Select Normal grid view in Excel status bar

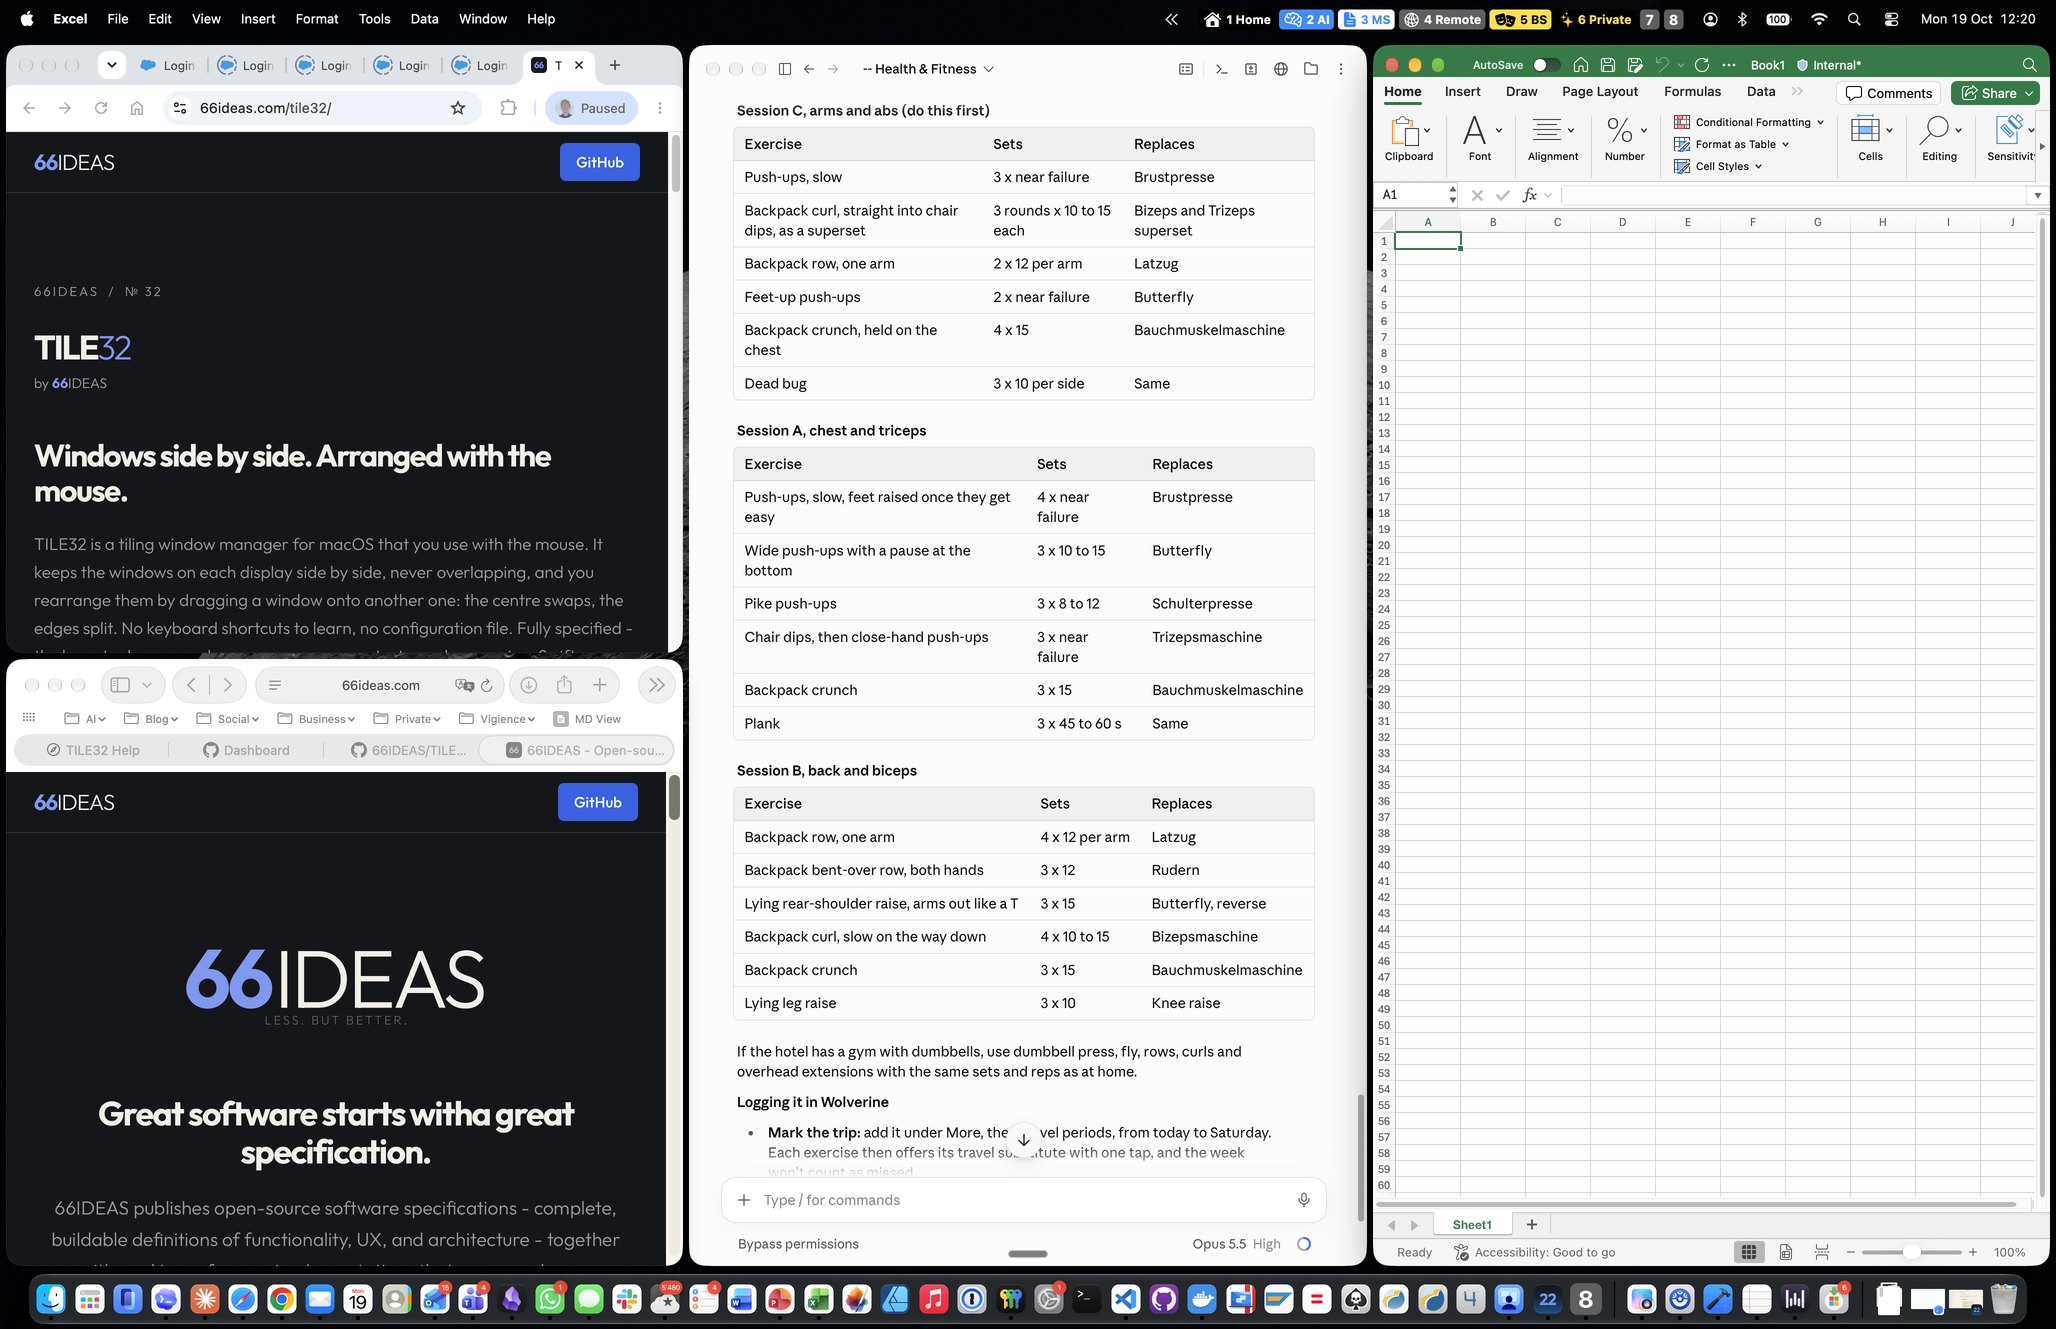click(x=1749, y=1252)
